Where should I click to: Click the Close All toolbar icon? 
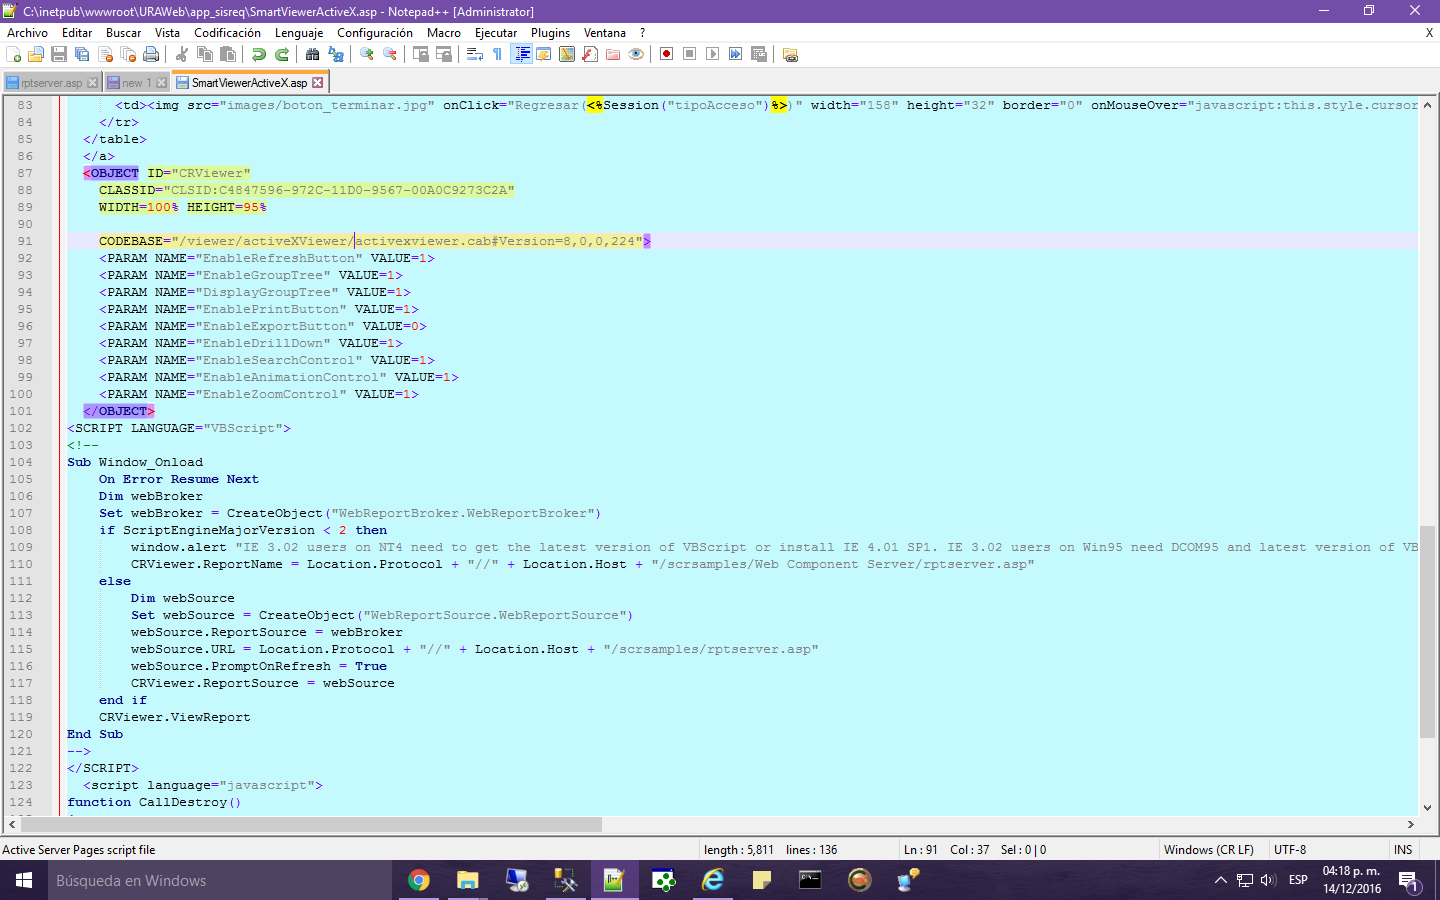pos(128,54)
